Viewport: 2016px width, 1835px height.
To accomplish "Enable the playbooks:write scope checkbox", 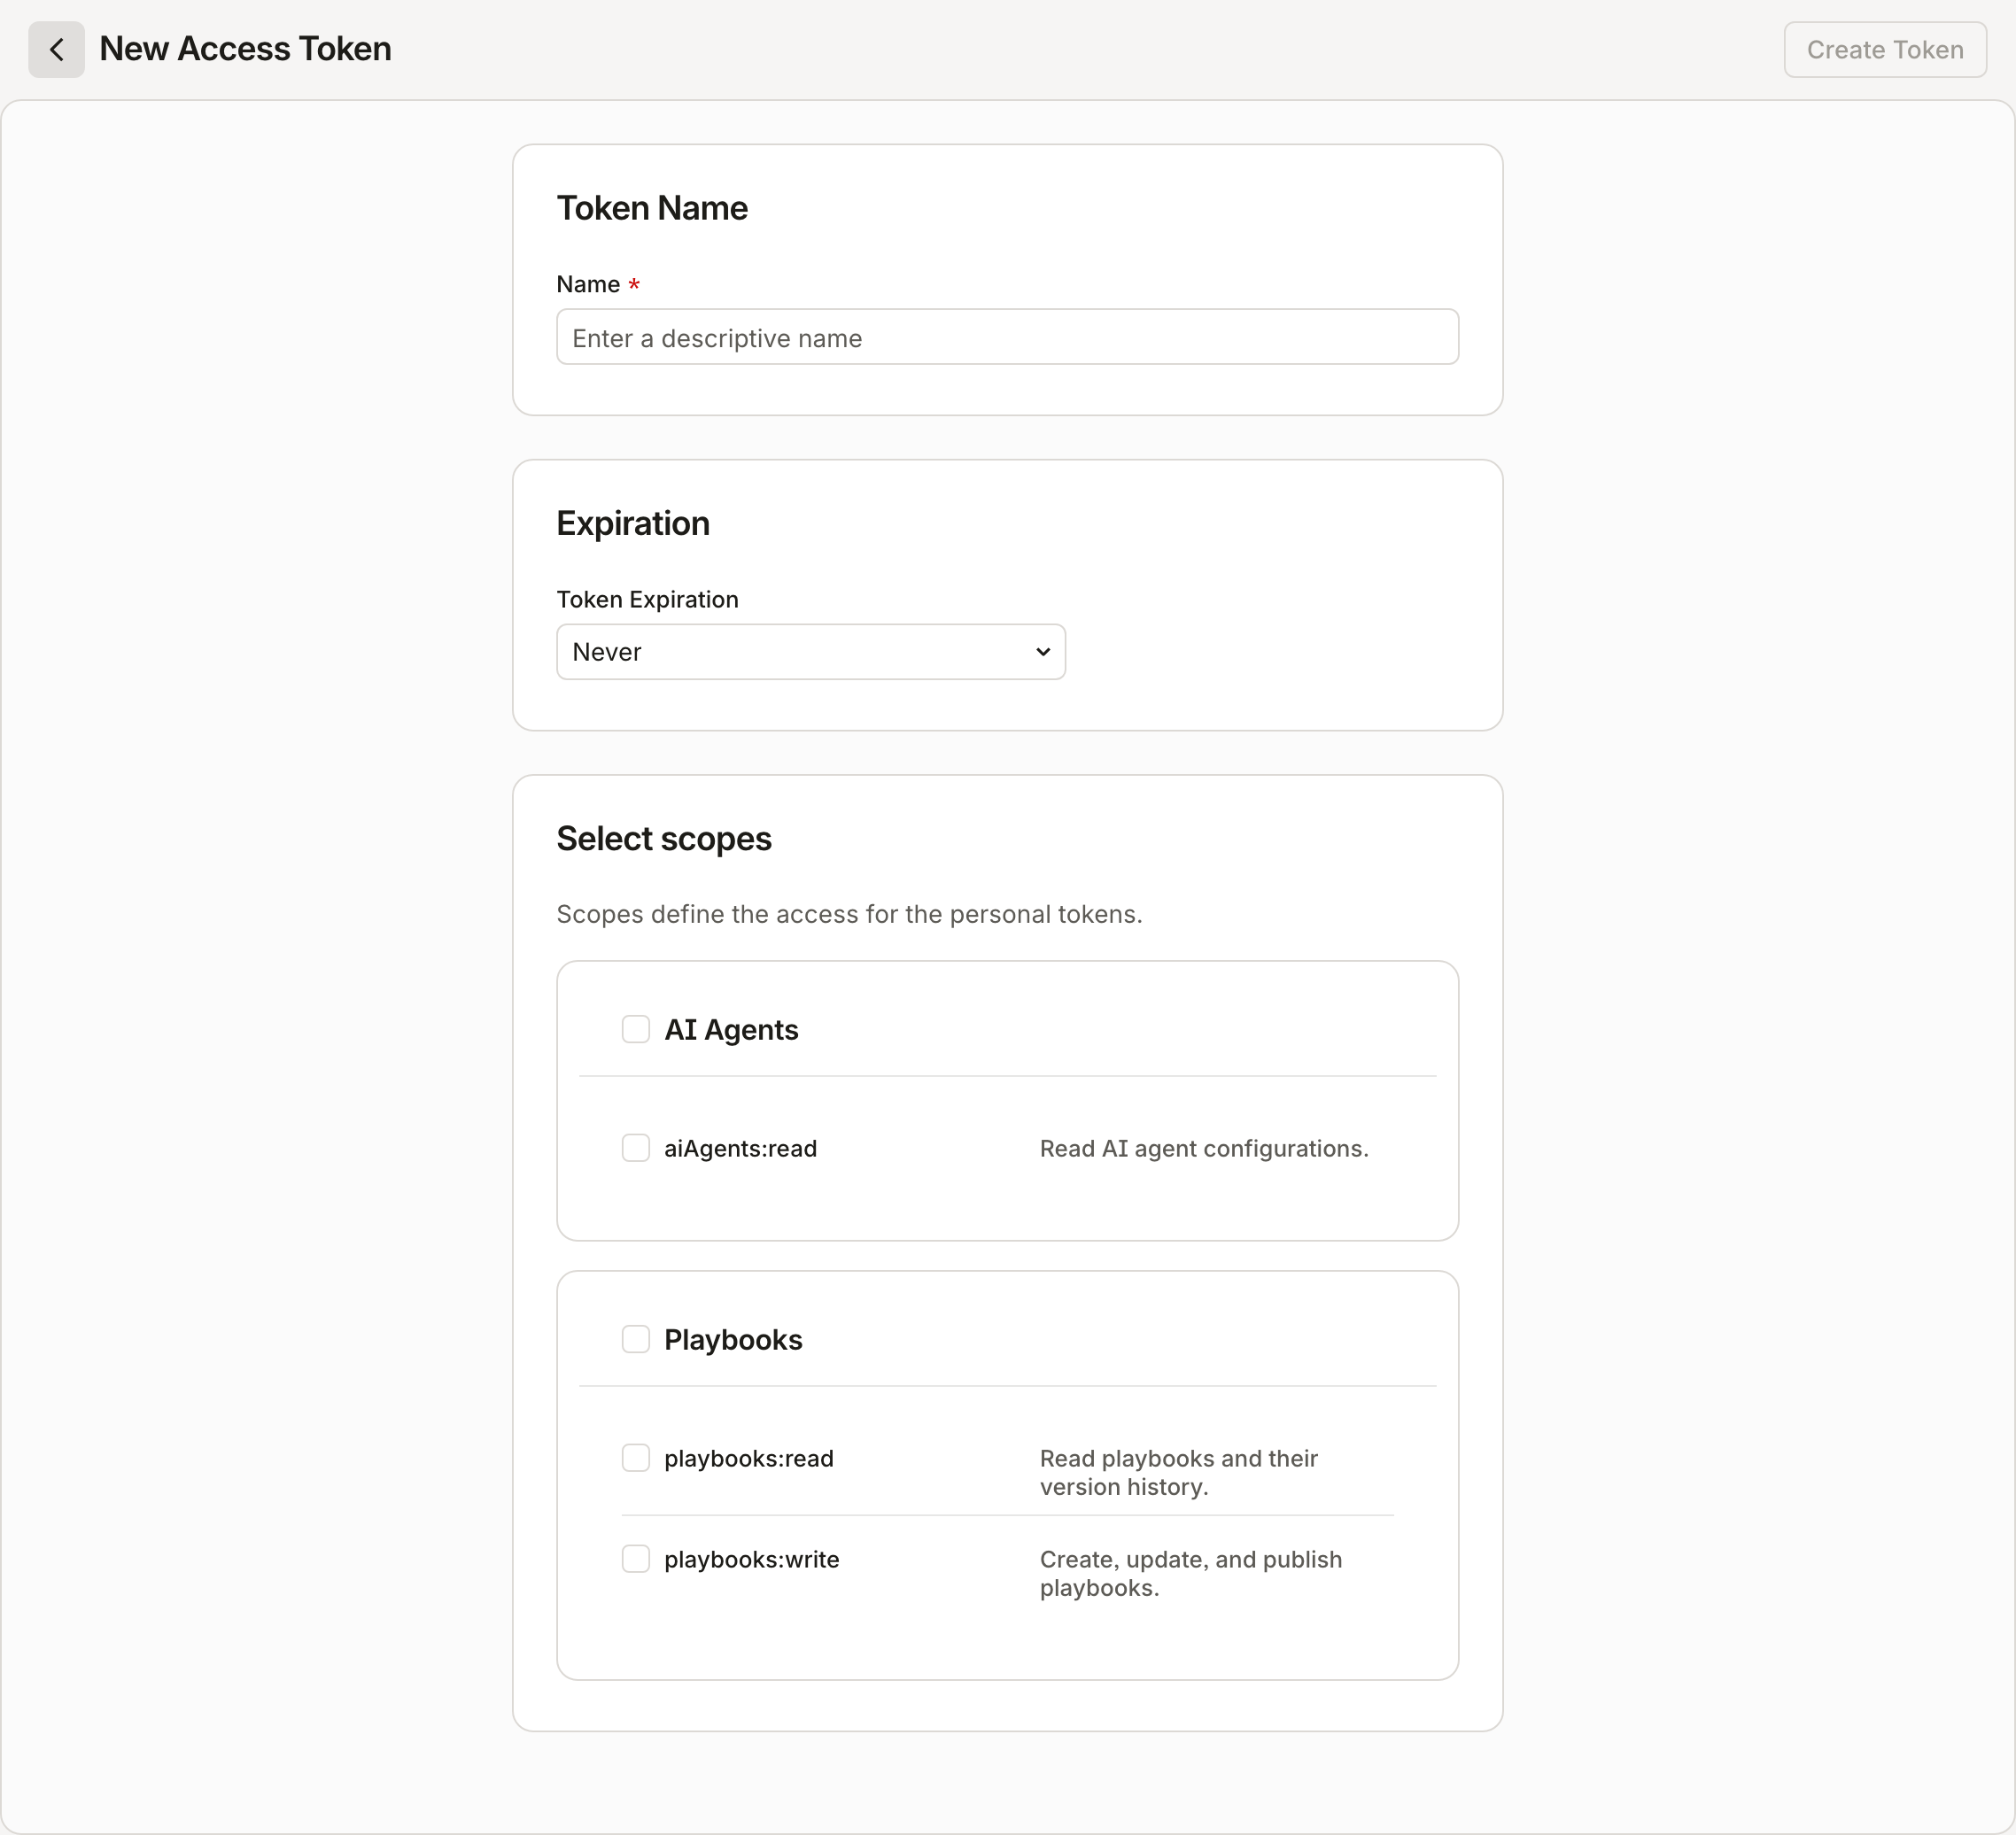I will 636,1558.
